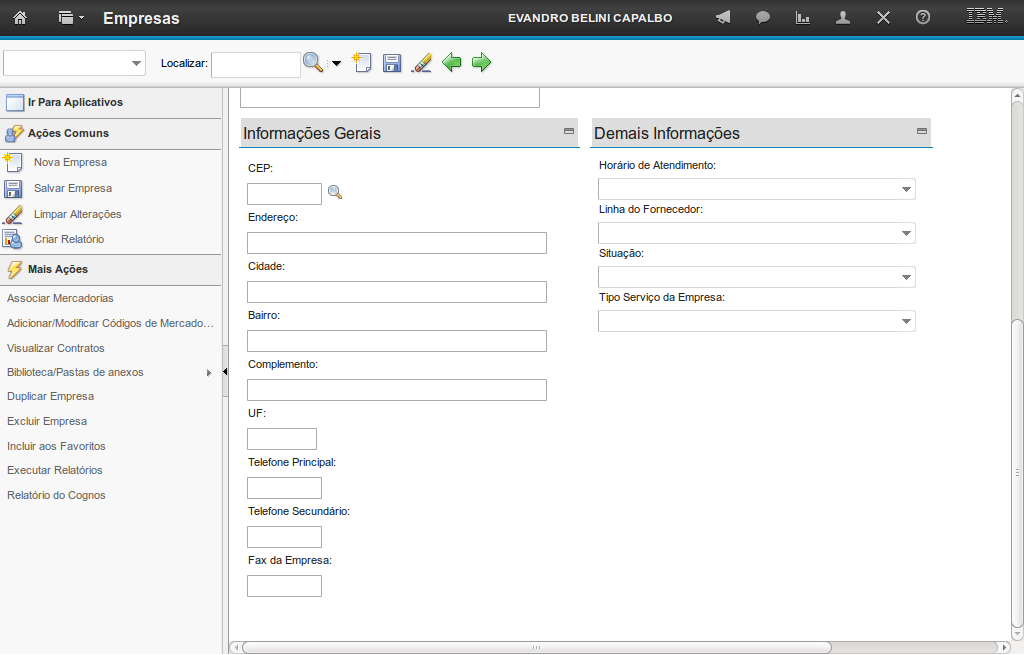Go to next record with green right arrow
This screenshot has width=1024, height=655.
pos(482,63)
